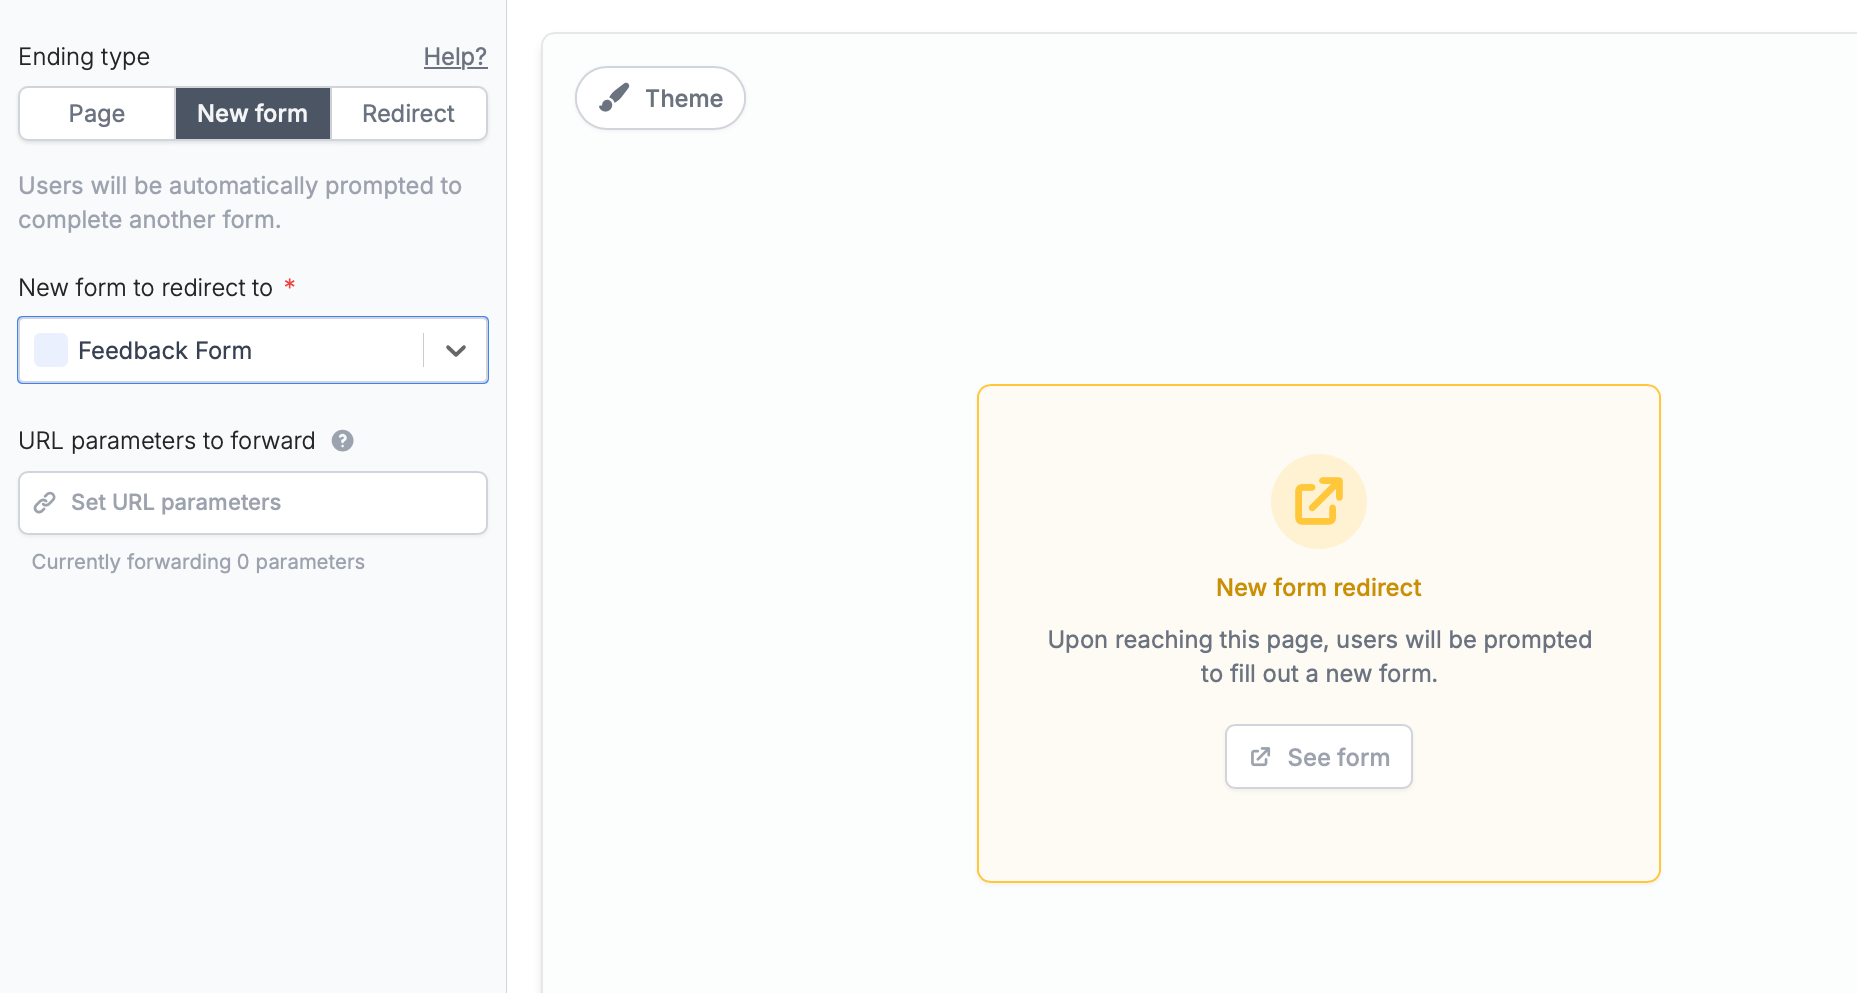Click the yellow new form redirect card
The height and width of the screenshot is (993, 1857).
click(1318, 634)
